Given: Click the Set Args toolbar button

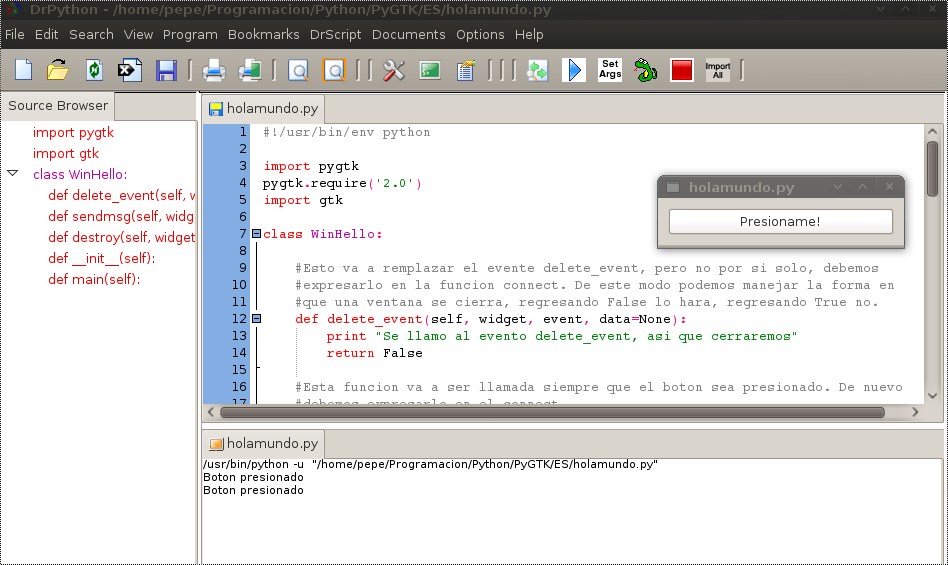Looking at the screenshot, I should (x=610, y=69).
